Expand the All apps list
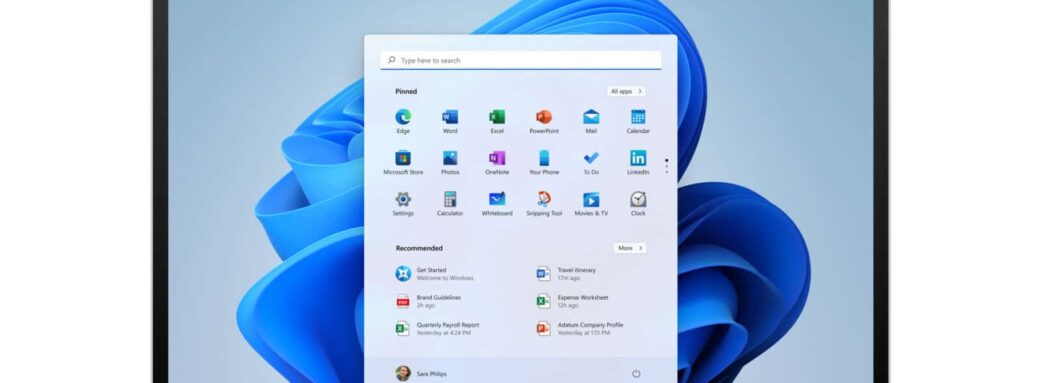The image size is (1040, 383). [626, 92]
